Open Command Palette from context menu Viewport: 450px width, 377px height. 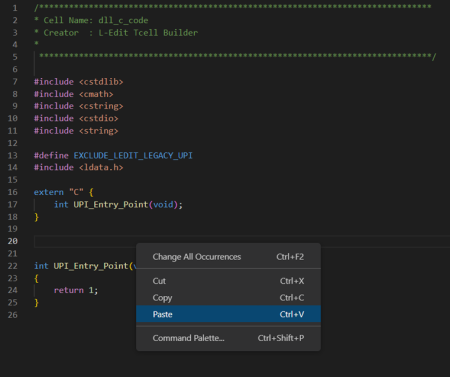pyautogui.click(x=228, y=338)
